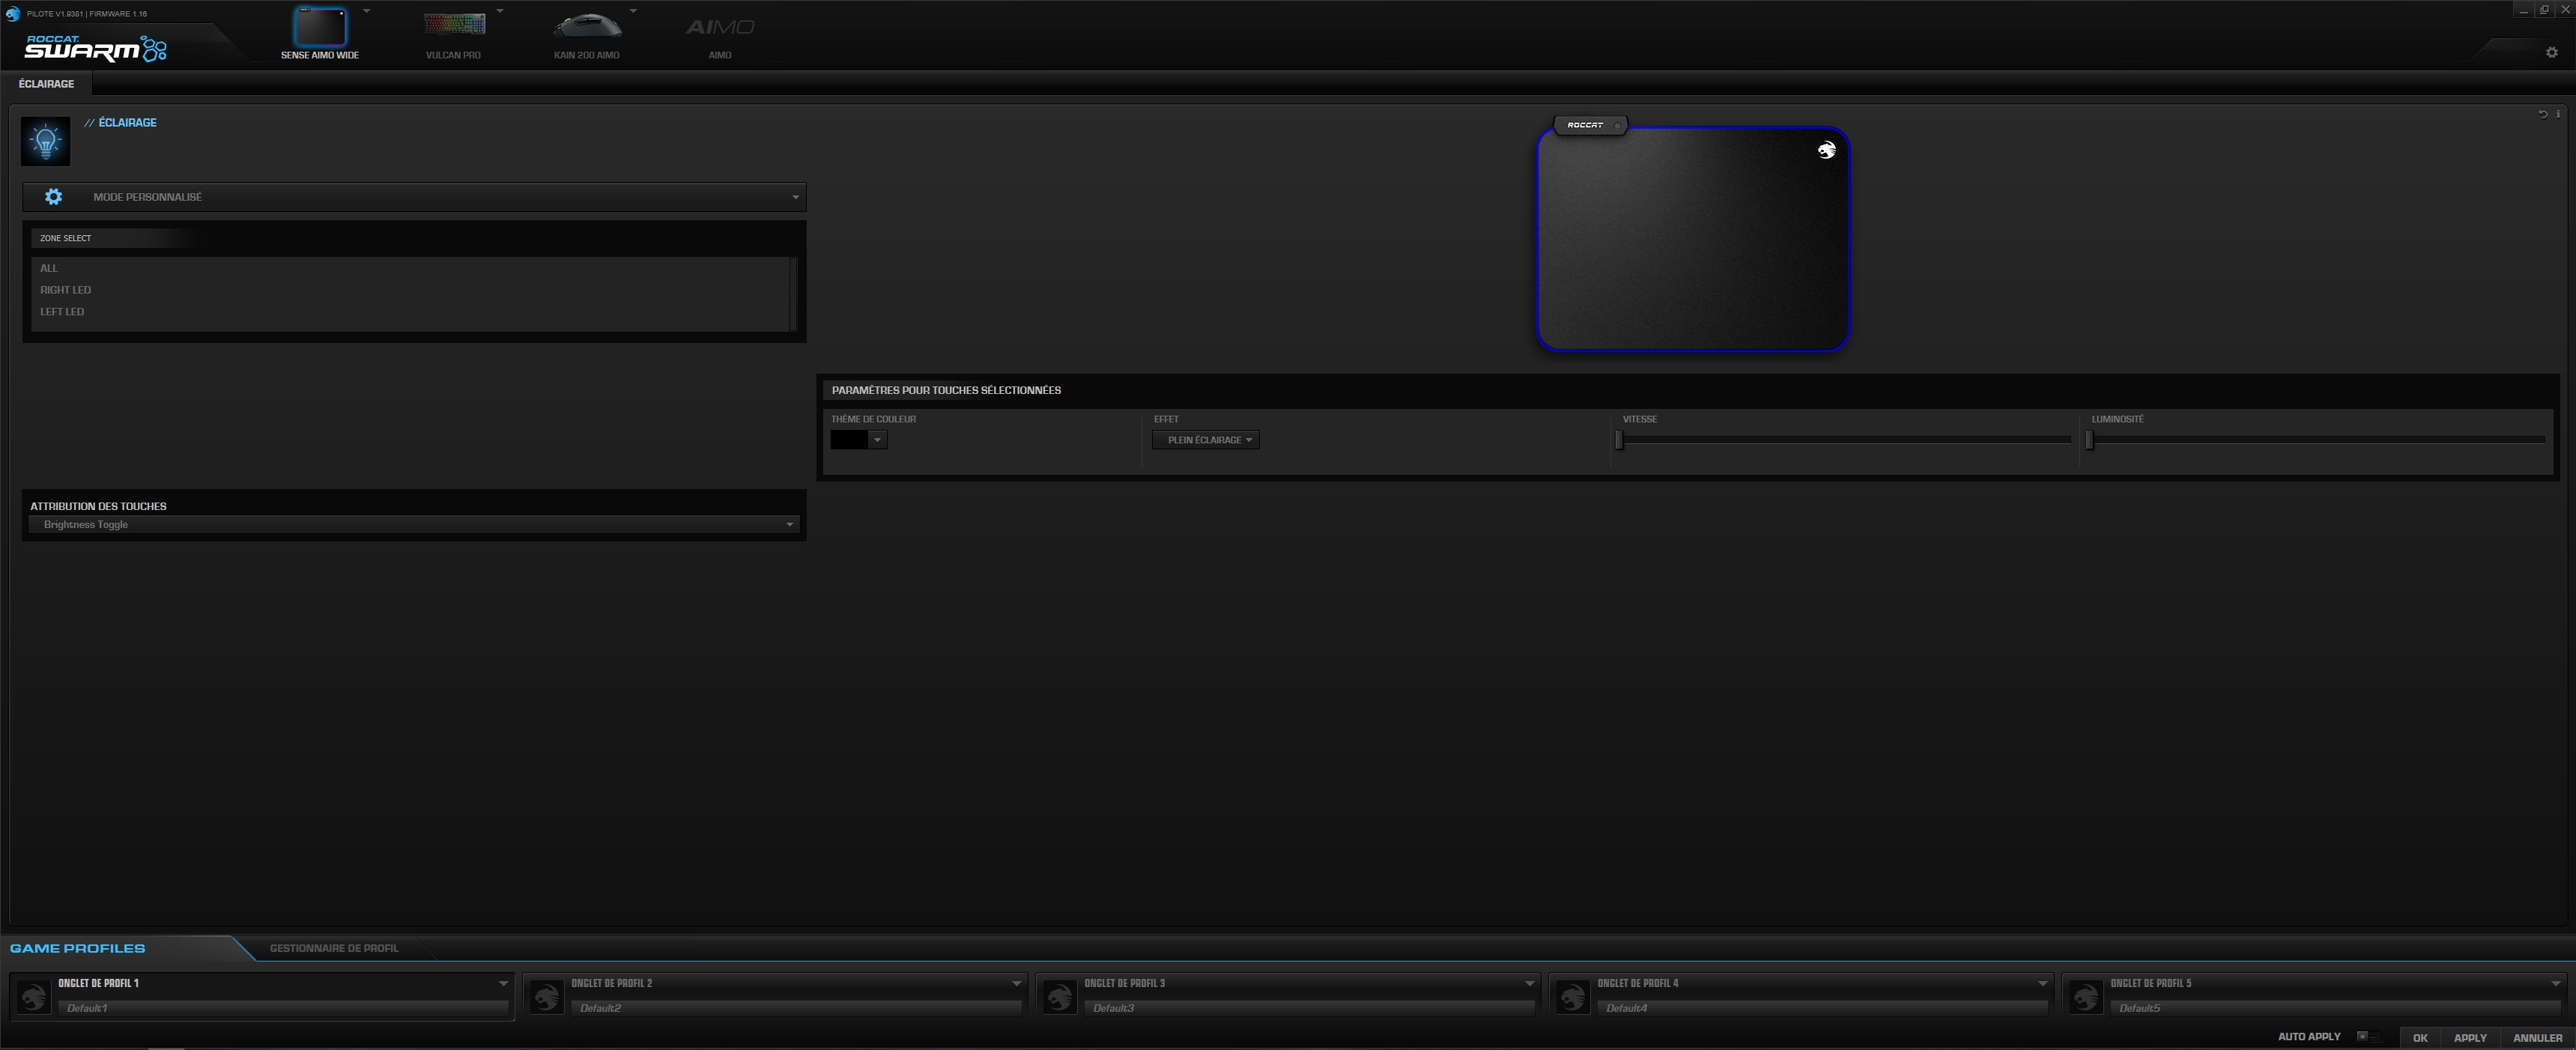
Task: Expand the Onglet de Profil 2 arrow
Action: coord(1016,983)
